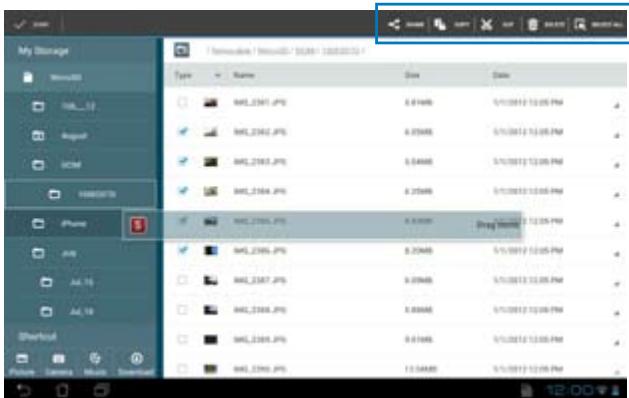Tap the Android Back navigation icon
Image resolution: width=629 pixels, height=398 pixels.
pyautogui.click(x=24, y=390)
